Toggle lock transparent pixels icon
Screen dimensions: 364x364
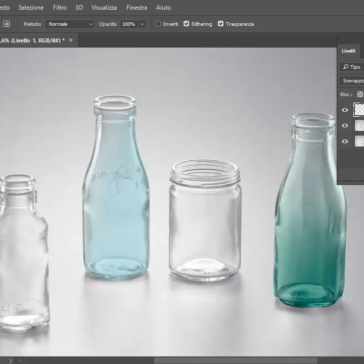(360, 94)
